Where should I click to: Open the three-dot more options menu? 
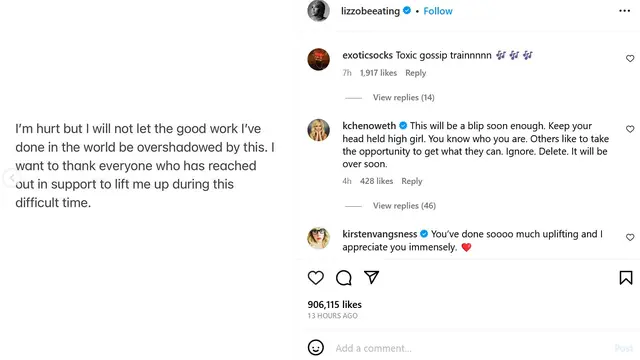pyautogui.click(x=624, y=11)
